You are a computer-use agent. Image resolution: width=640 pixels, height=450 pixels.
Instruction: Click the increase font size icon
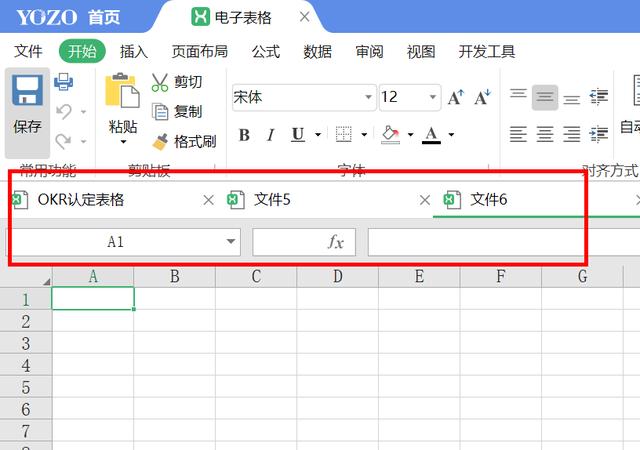click(456, 97)
